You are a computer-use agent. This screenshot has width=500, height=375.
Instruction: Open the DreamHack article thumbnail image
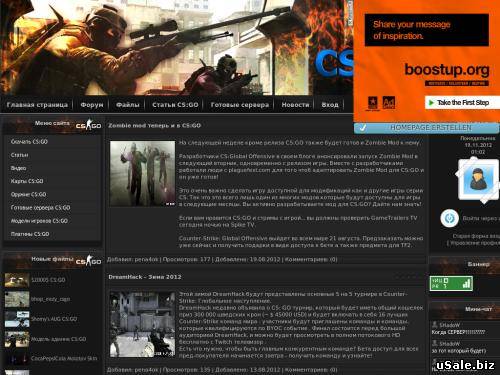(x=142, y=324)
